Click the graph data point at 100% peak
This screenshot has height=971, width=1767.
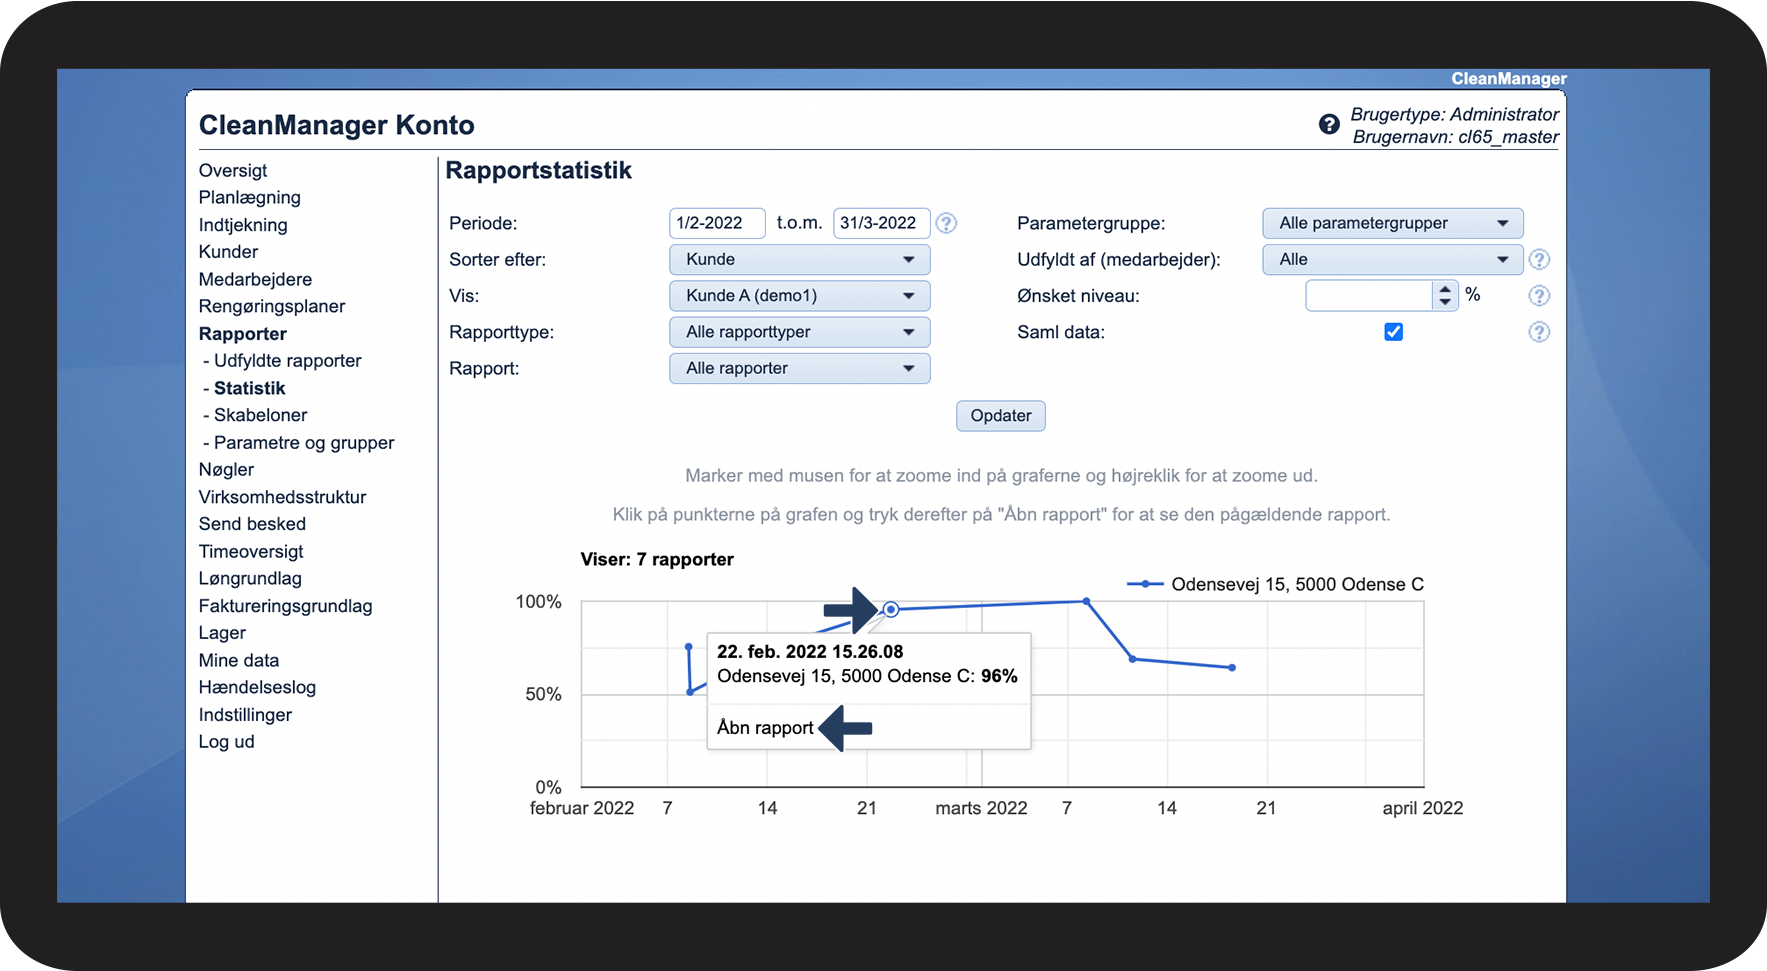coord(1087,601)
